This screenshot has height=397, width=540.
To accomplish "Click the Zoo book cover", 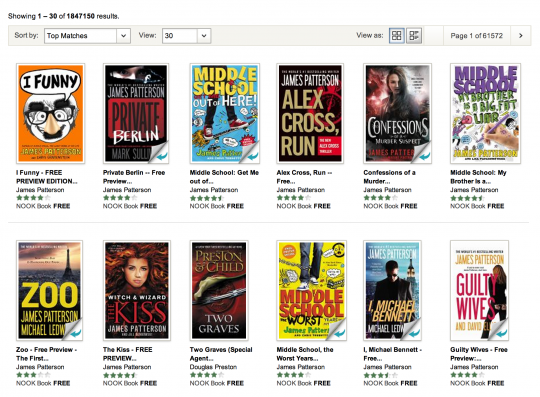I will [50, 290].
